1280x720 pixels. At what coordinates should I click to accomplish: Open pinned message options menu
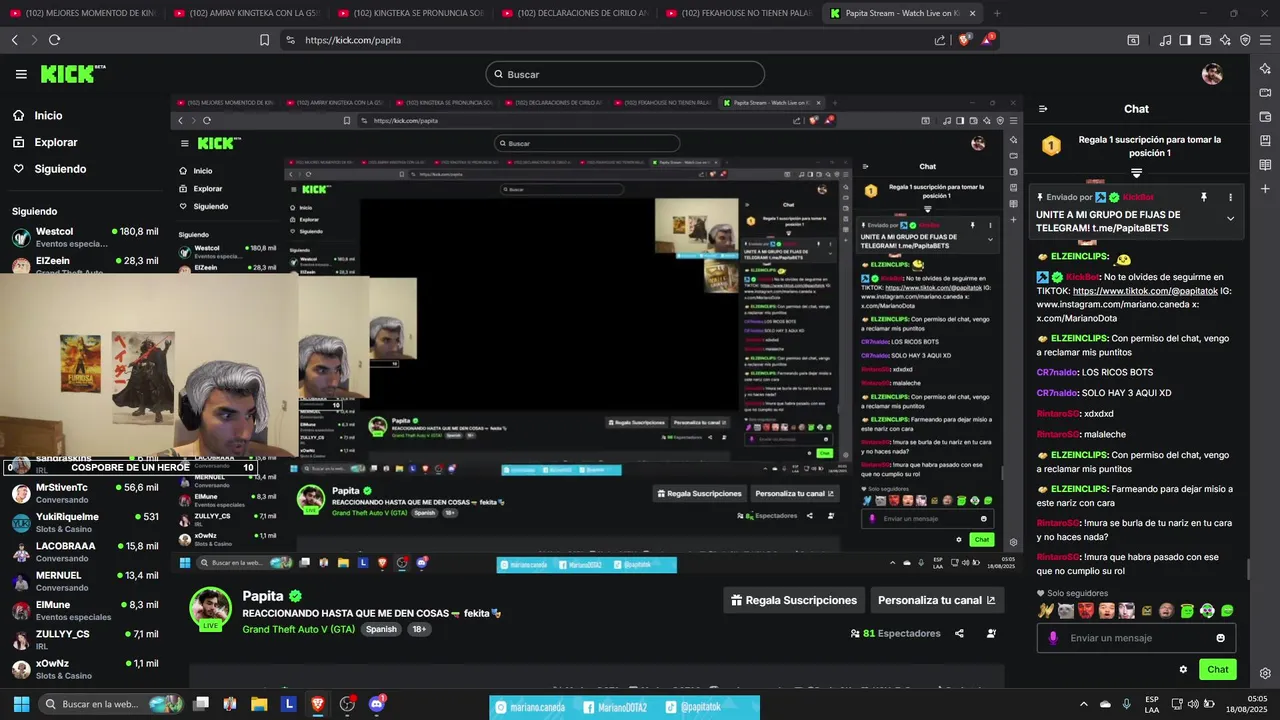(1230, 197)
